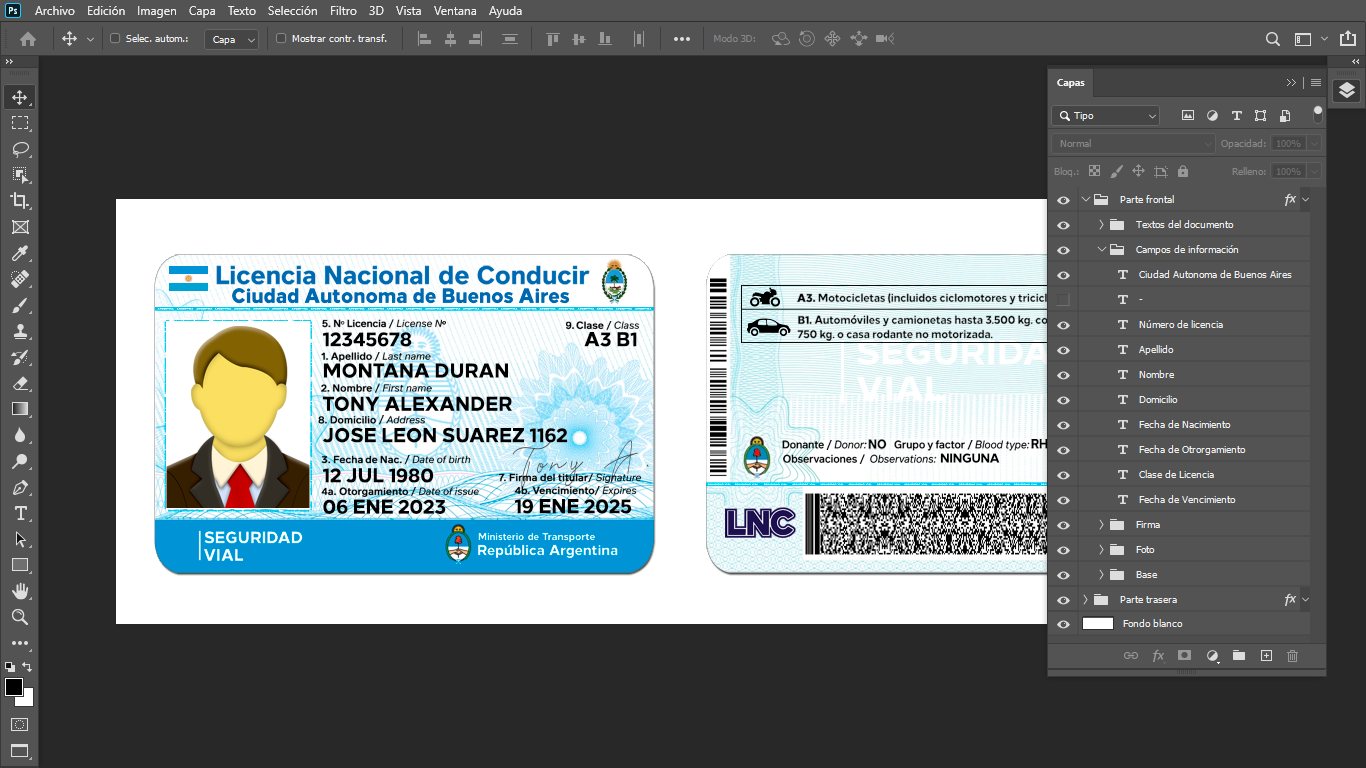Show the hidden '-' text layer

point(1063,300)
